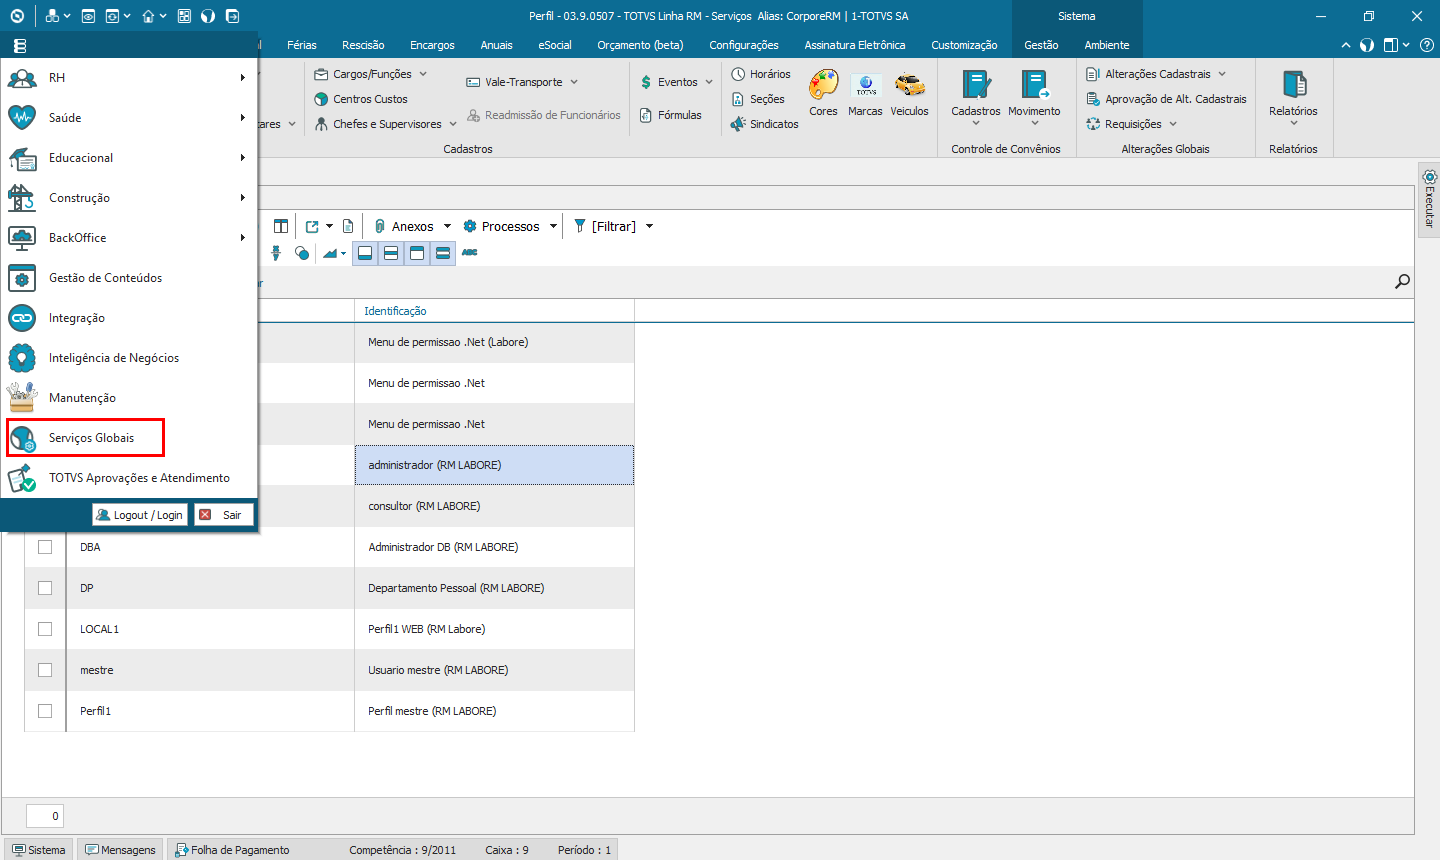Click the Logout / Login button
Screen dimensions: 1440x860
tap(140, 515)
